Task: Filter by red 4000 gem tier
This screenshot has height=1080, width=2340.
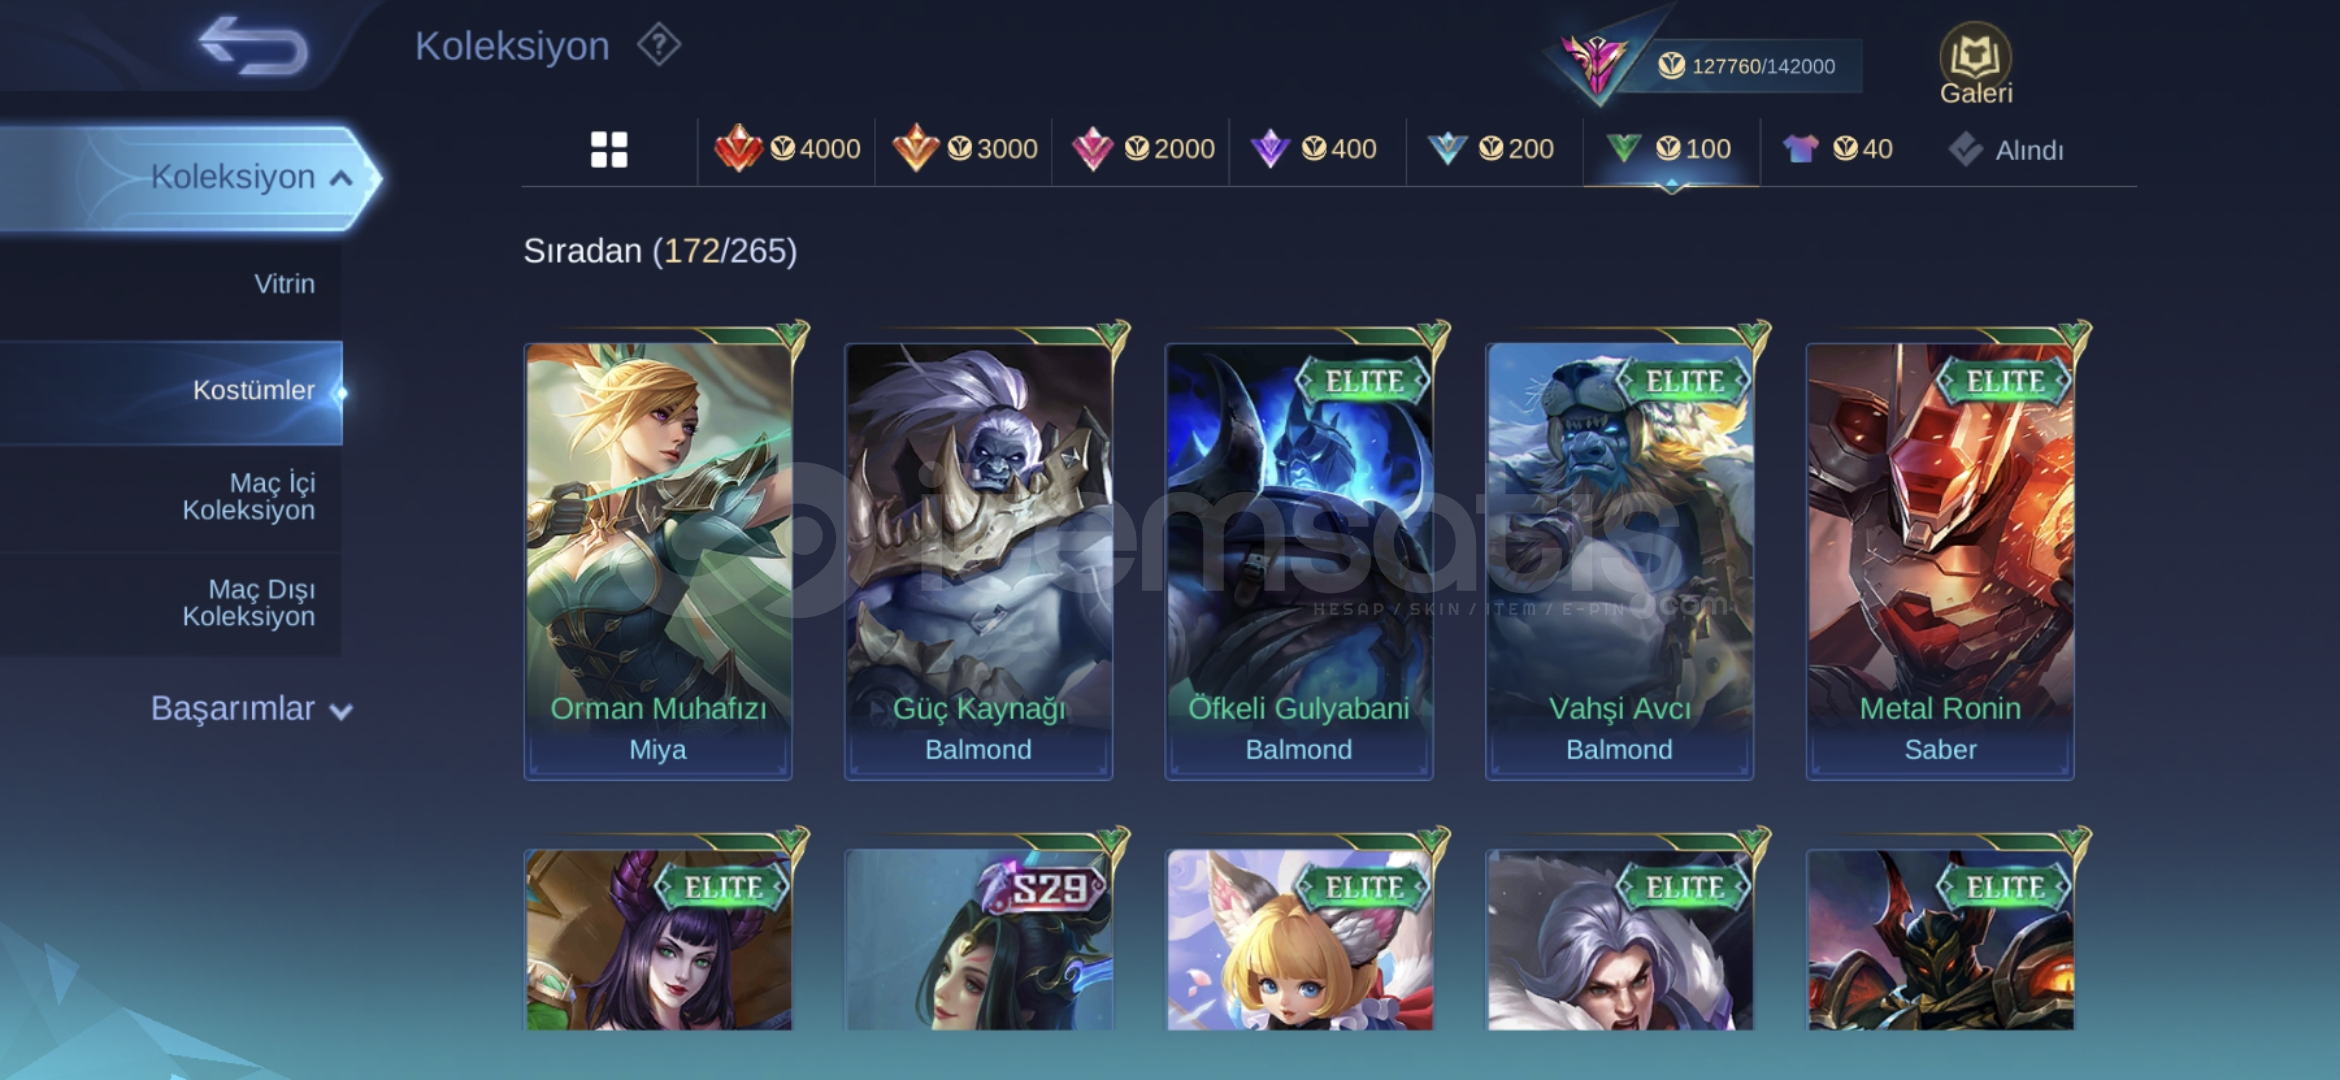Action: 787,149
